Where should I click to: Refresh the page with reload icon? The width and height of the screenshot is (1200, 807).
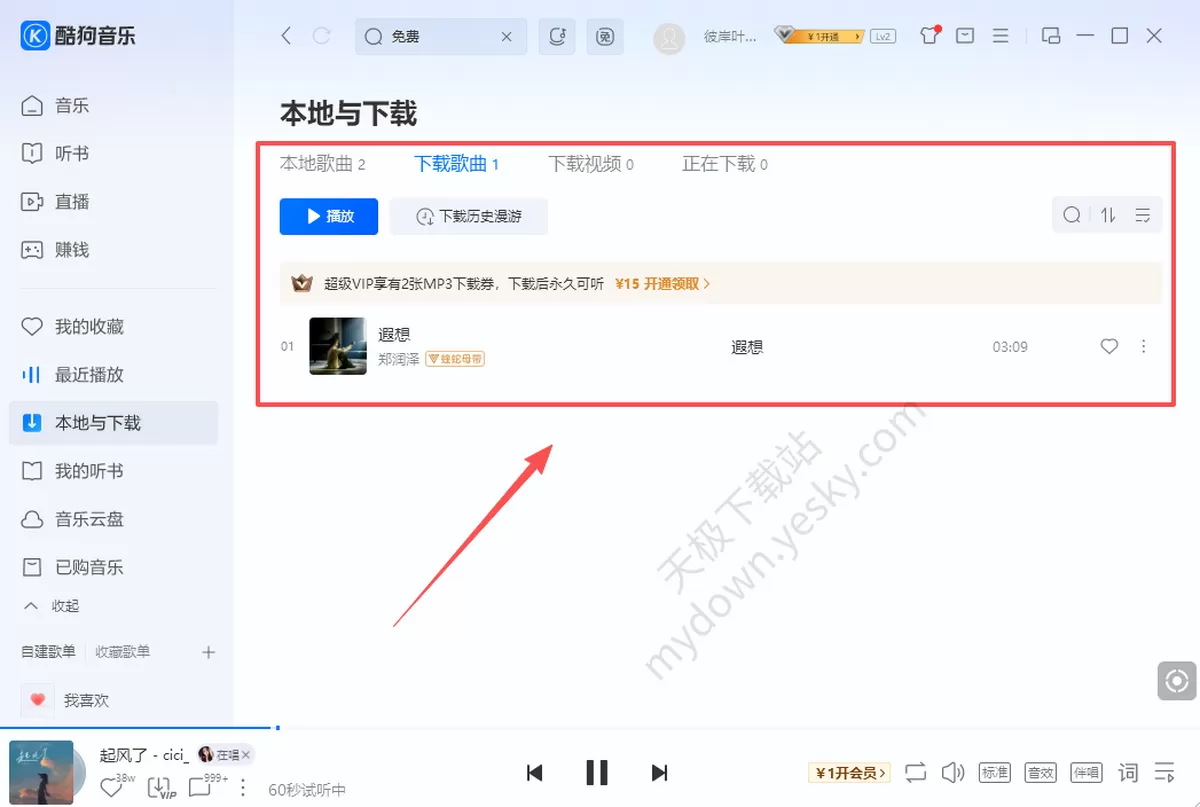[x=321, y=36]
